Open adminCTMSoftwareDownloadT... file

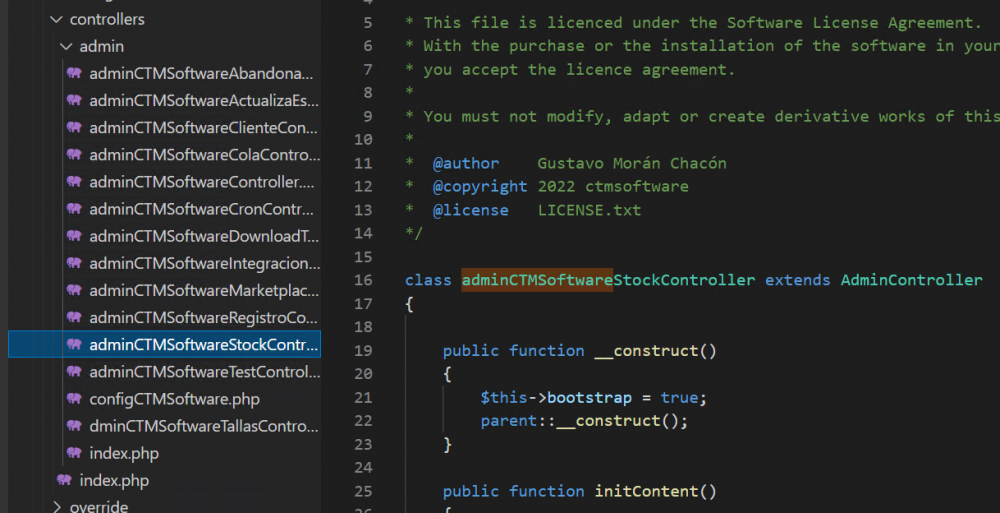click(x=203, y=236)
